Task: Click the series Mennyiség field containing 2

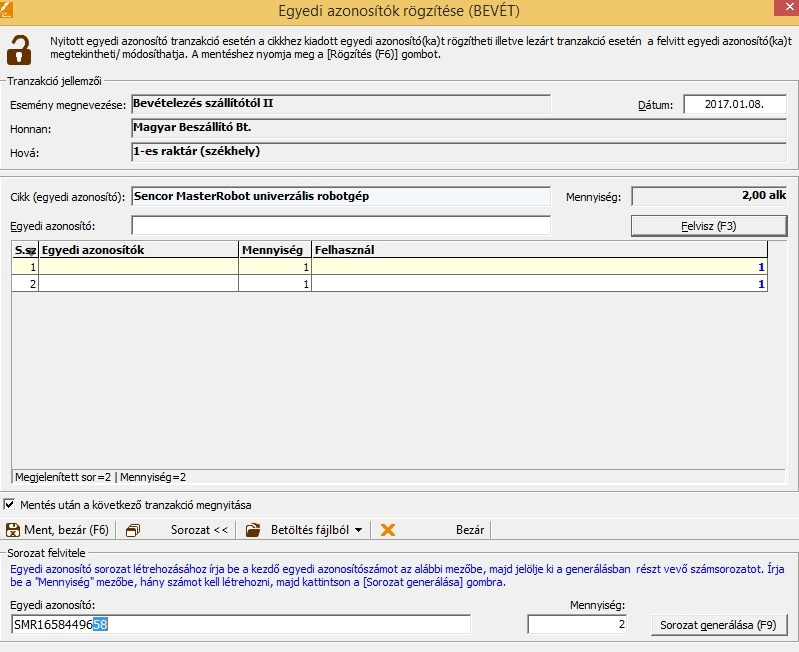Action: (578, 624)
